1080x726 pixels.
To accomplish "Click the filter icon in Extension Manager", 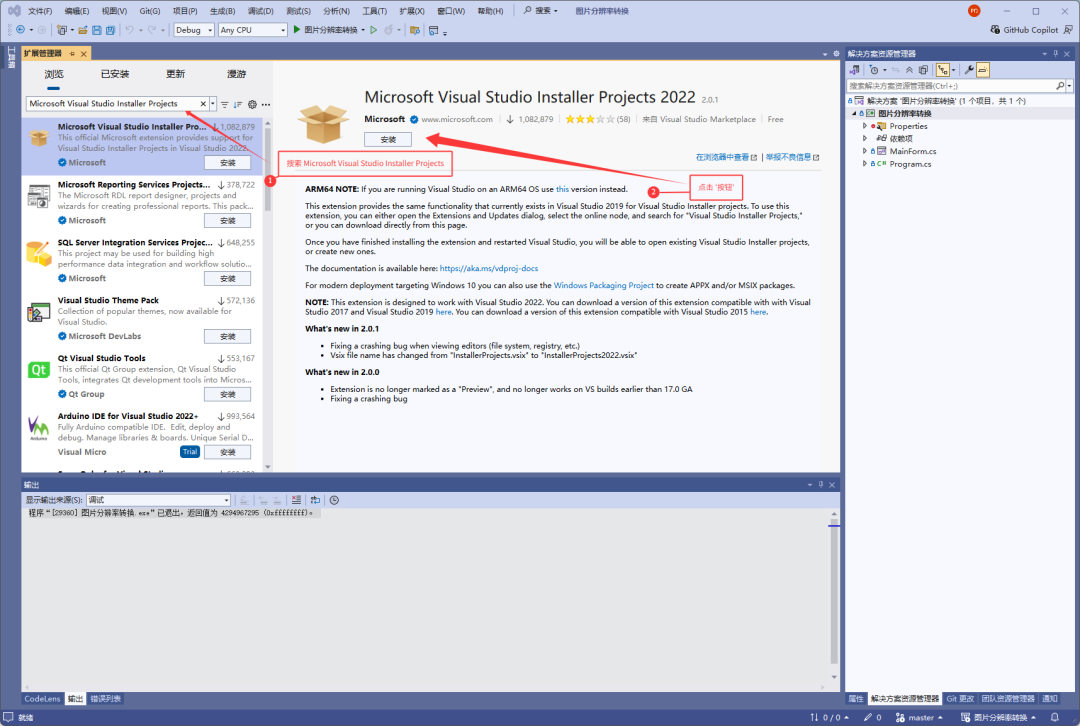I will [225, 105].
